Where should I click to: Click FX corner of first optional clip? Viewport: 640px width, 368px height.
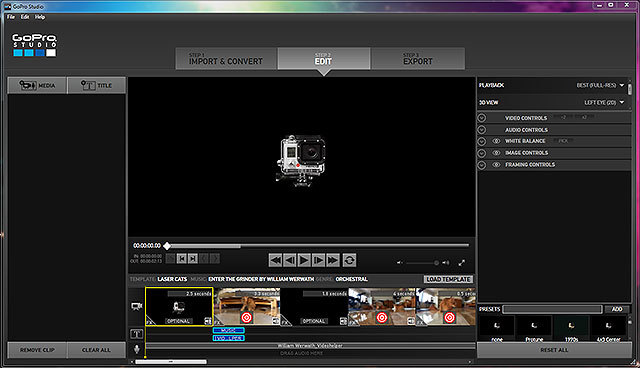click(x=150, y=321)
